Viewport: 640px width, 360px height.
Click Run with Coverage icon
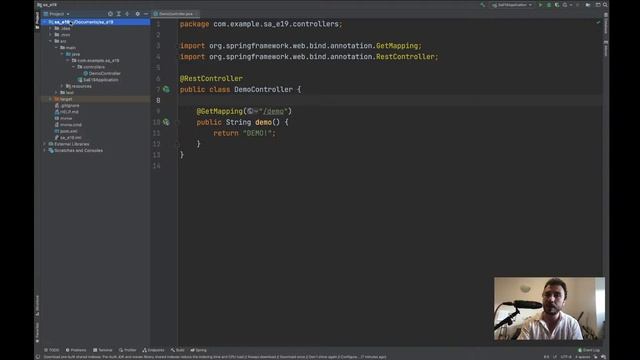coord(557,5)
